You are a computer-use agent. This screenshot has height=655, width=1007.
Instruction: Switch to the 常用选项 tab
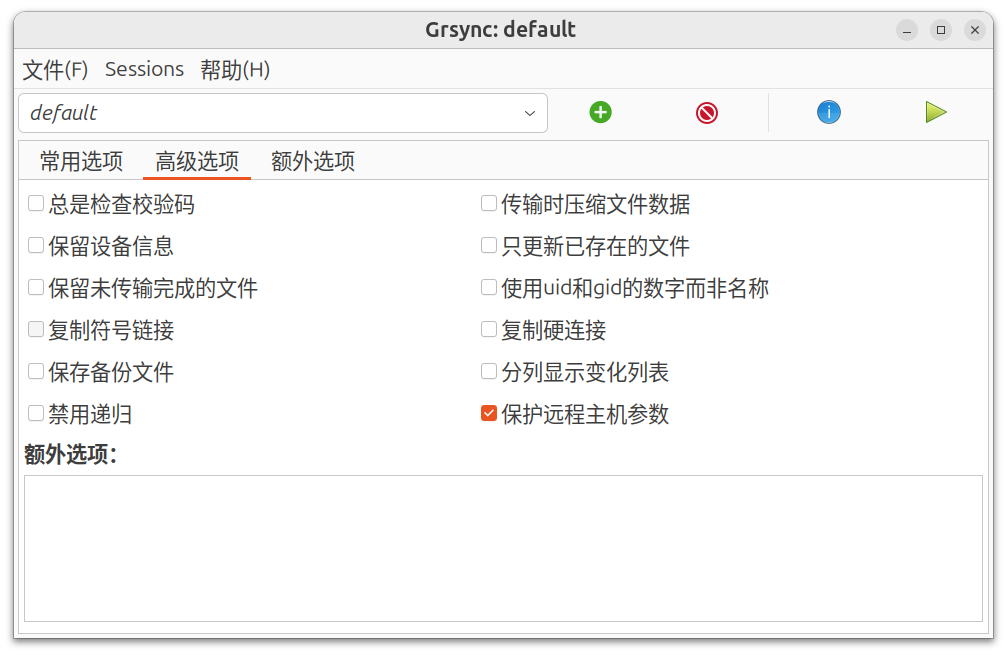pyautogui.click(x=81, y=161)
